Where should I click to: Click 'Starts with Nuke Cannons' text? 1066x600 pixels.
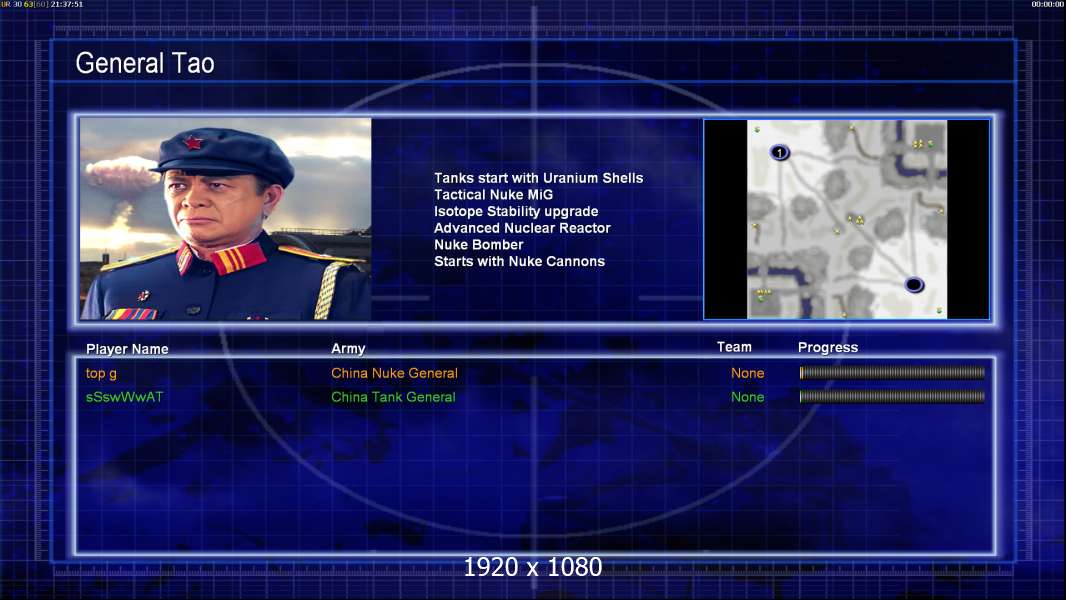tap(519, 262)
